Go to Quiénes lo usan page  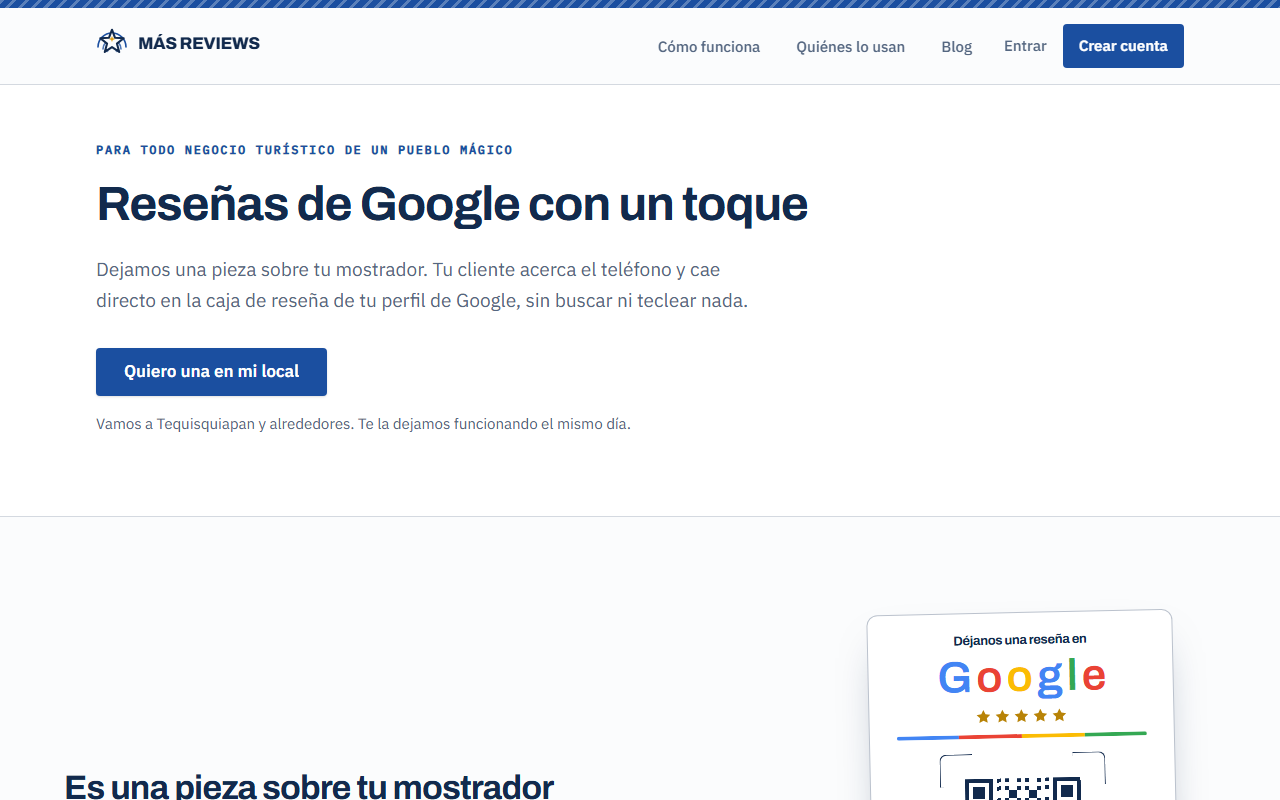coord(851,47)
